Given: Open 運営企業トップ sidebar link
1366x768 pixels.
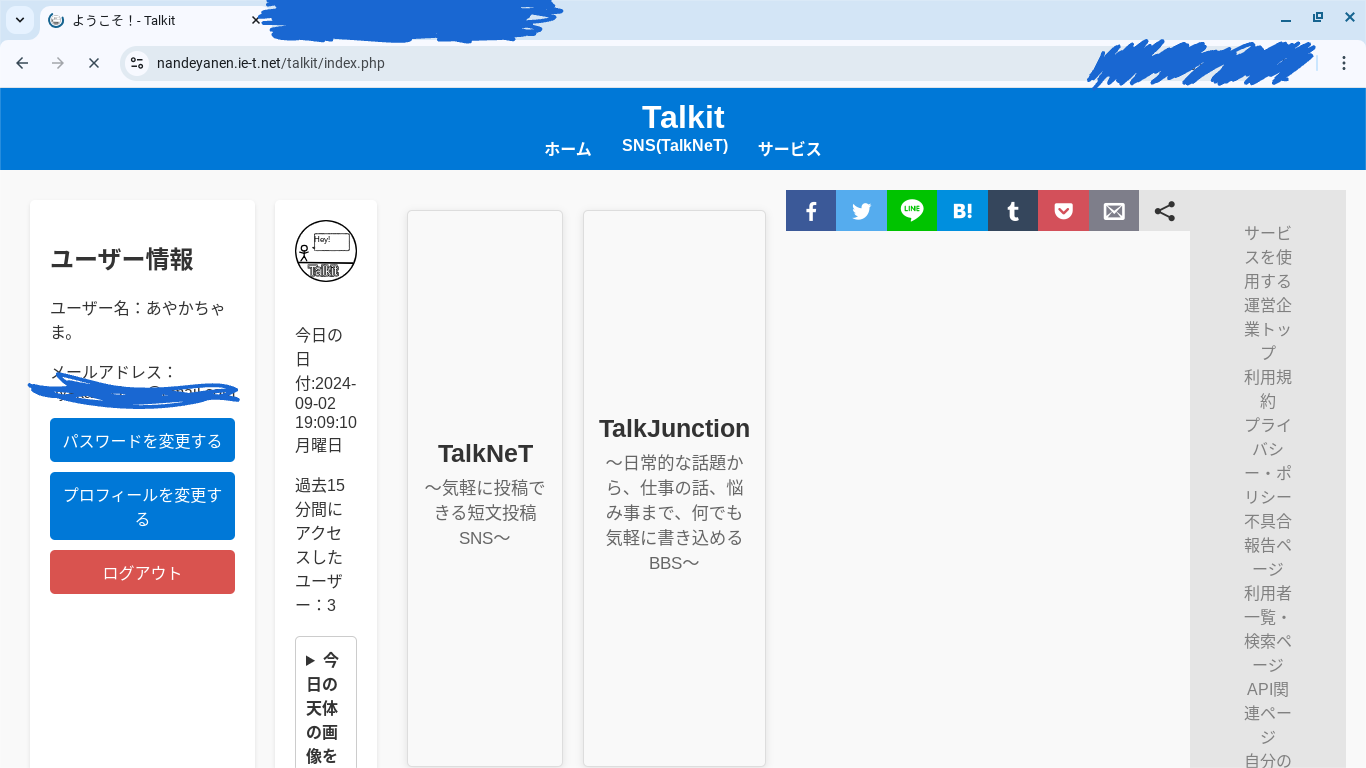Looking at the screenshot, I should coord(1268,329).
